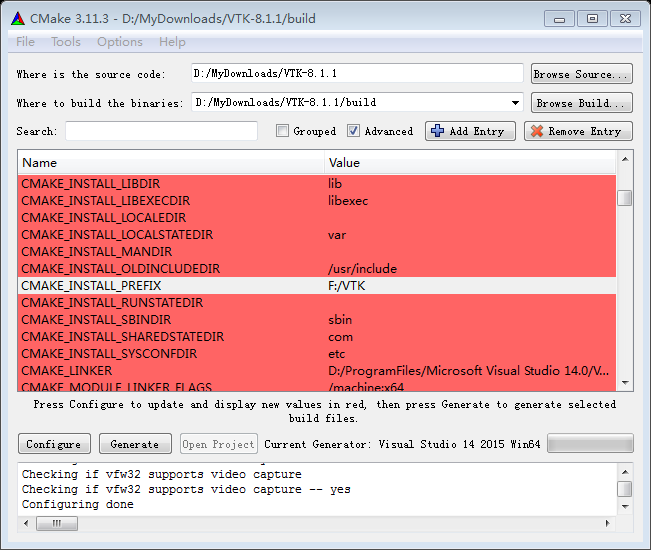Click the Configure button
651x550 pixels.
coord(54,444)
